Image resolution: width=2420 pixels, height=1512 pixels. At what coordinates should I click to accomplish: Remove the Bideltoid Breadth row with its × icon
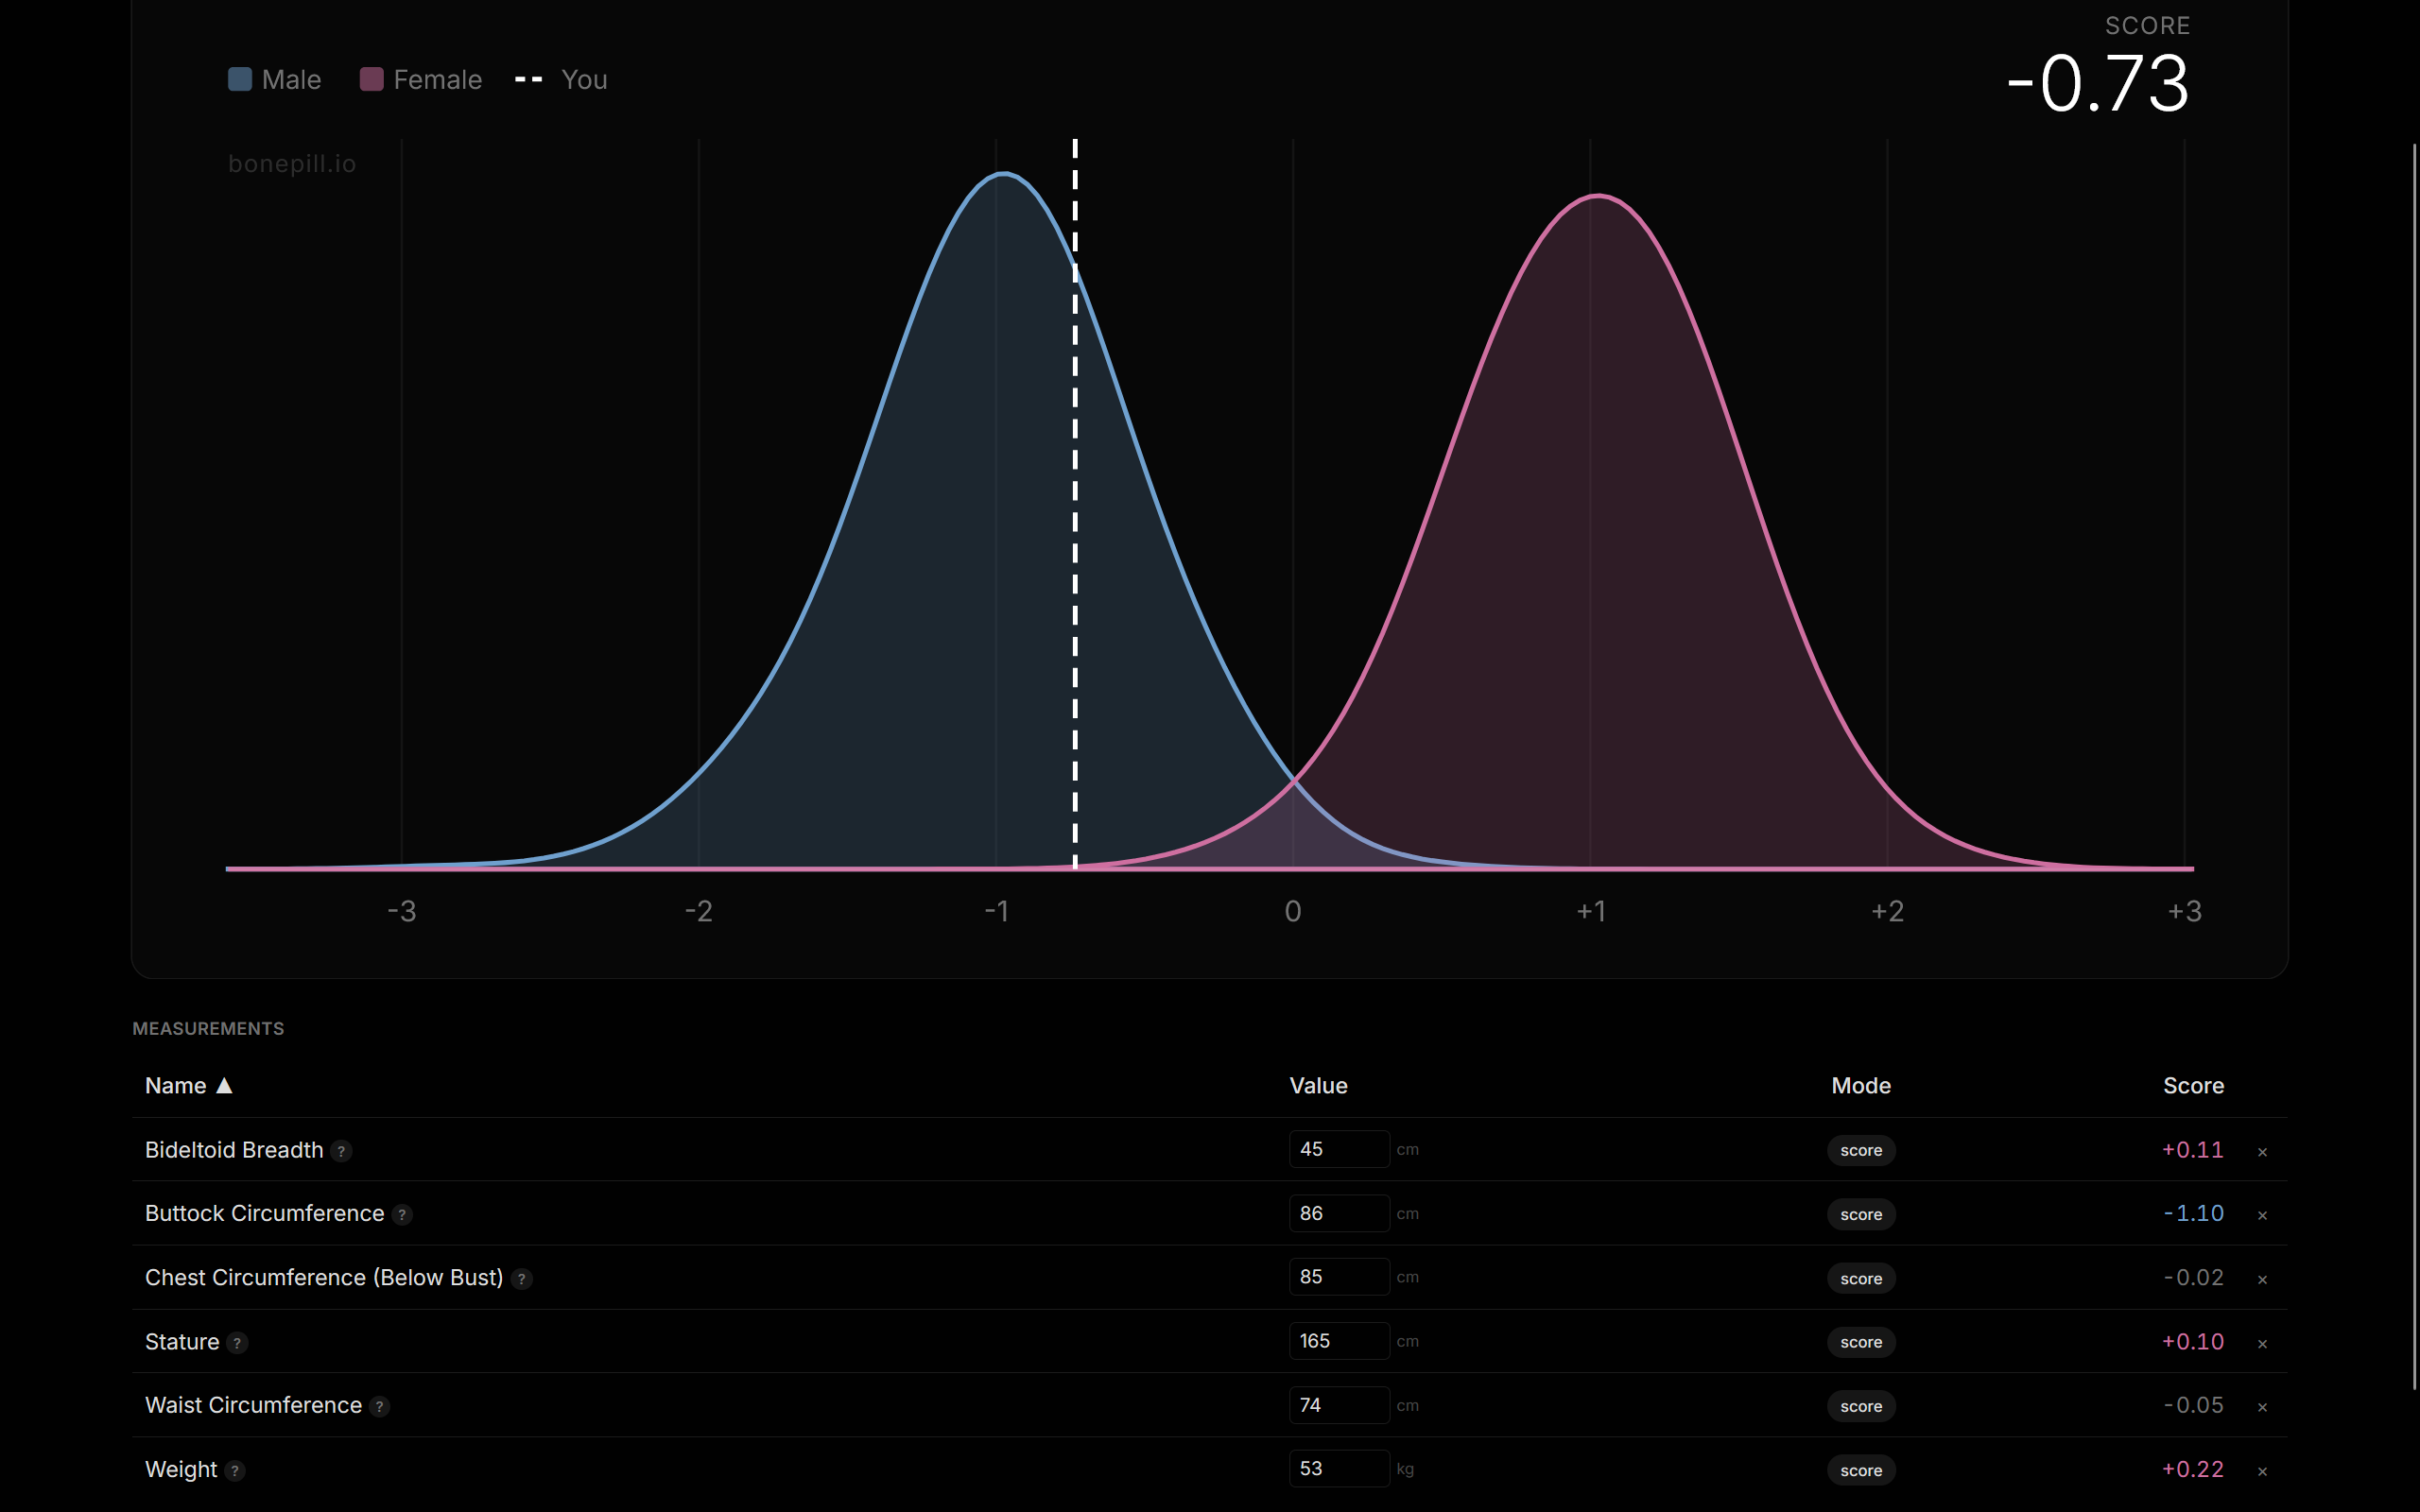coord(2262,1152)
